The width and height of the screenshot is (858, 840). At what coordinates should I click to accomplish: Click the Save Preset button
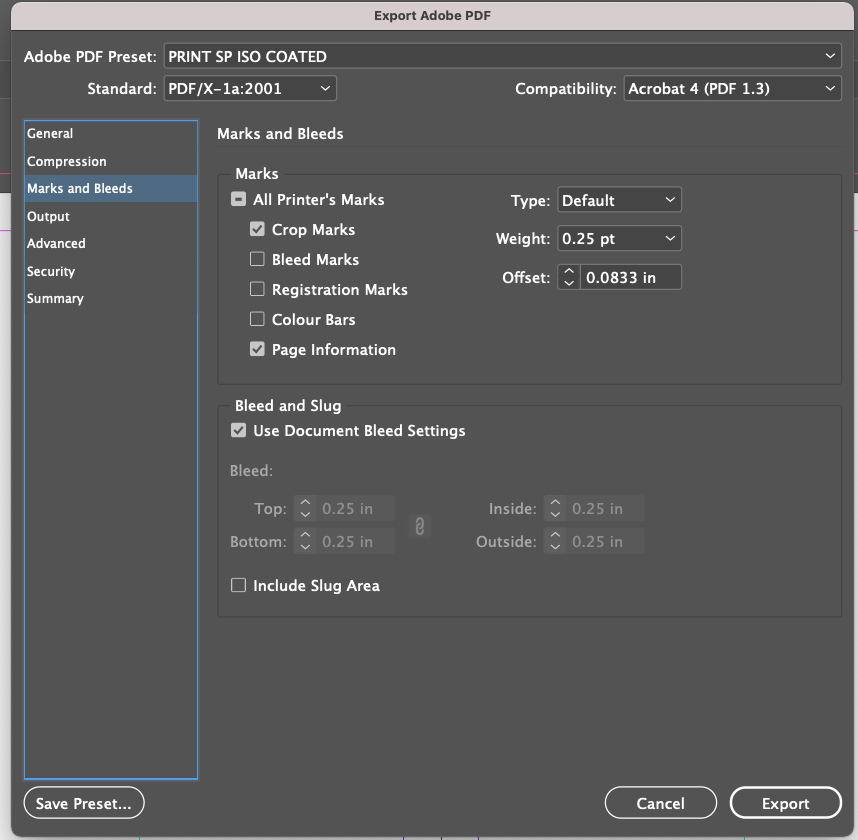(x=84, y=803)
